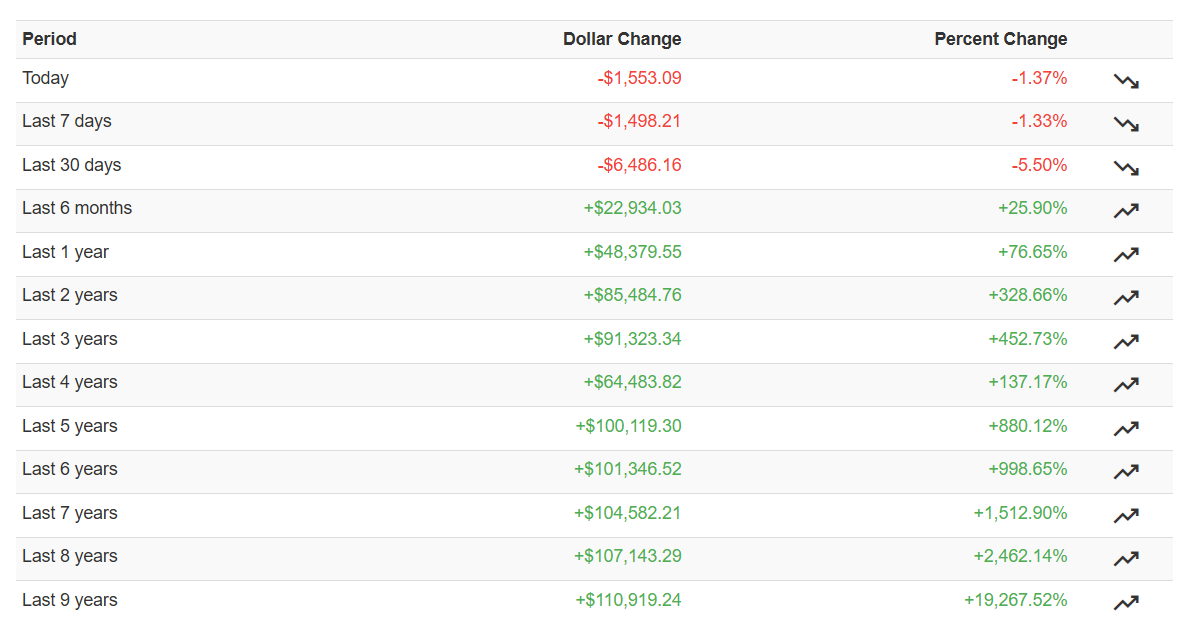Select the Last 4 years row label
Screen dimensions: 1185x632
click(x=69, y=382)
